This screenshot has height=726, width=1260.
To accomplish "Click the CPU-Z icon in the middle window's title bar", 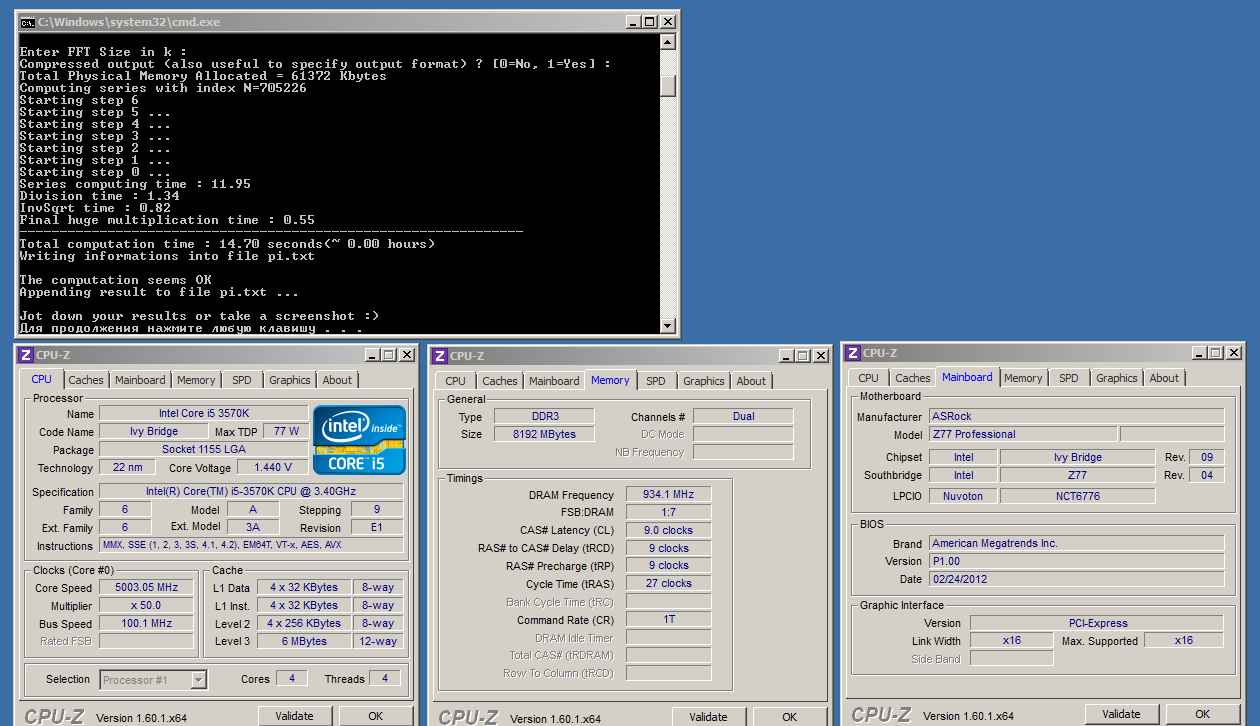I will pyautogui.click(x=440, y=356).
